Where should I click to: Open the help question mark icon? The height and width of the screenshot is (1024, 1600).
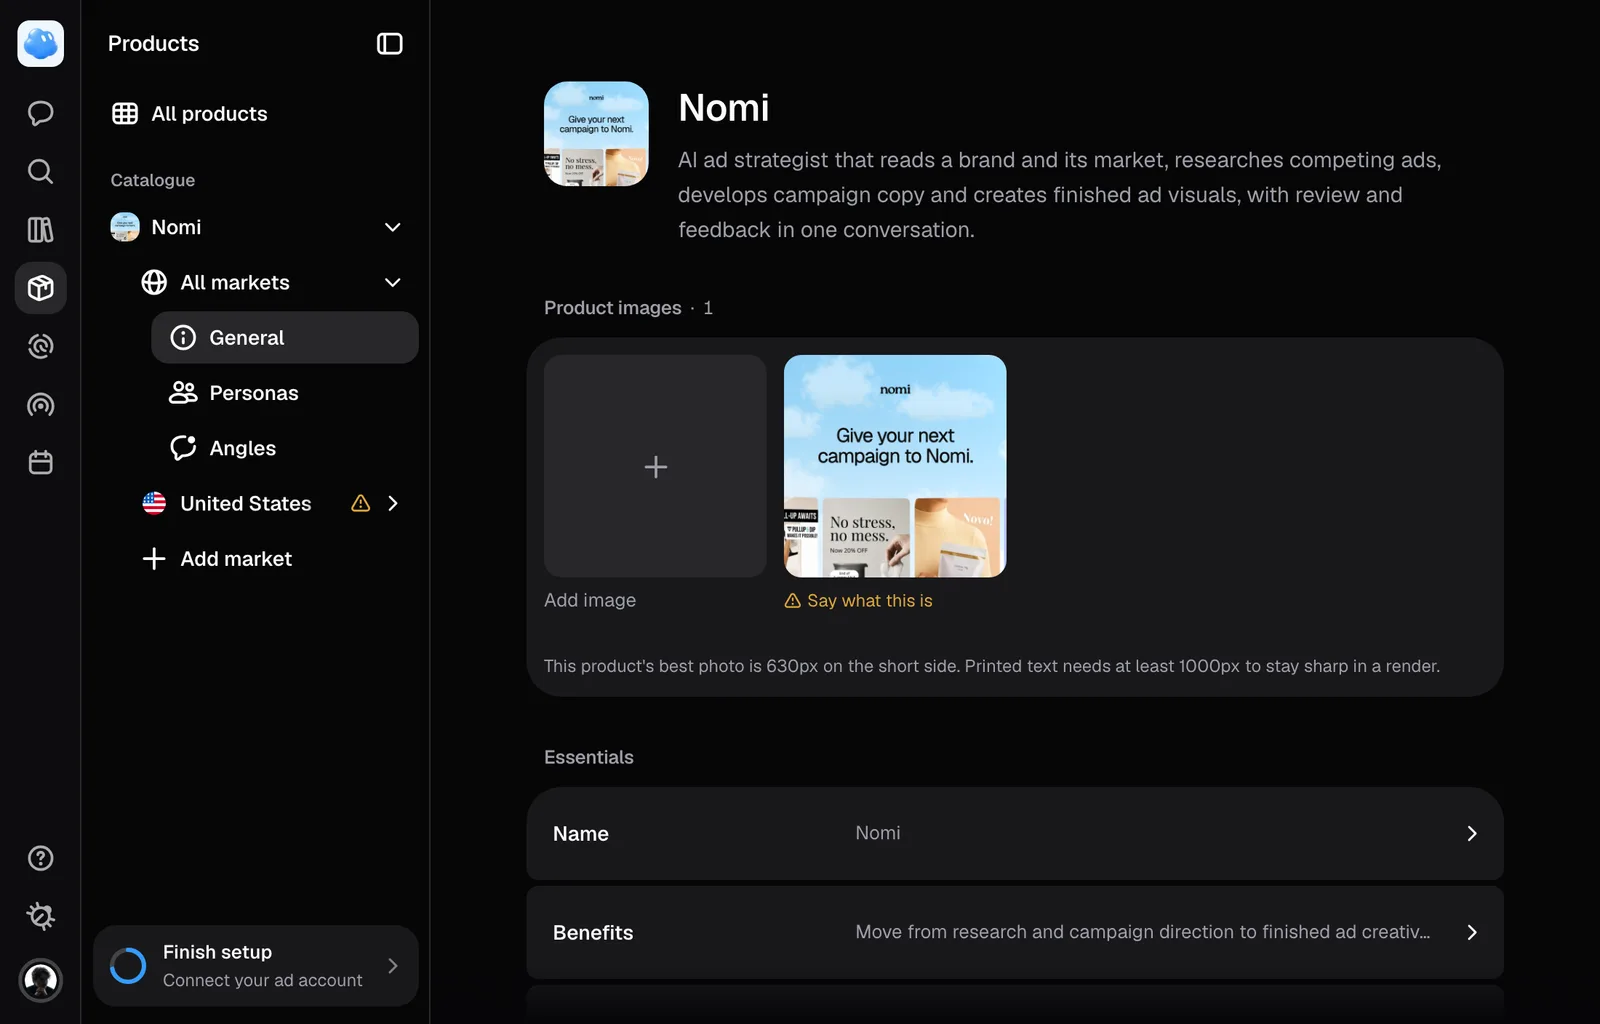40,858
